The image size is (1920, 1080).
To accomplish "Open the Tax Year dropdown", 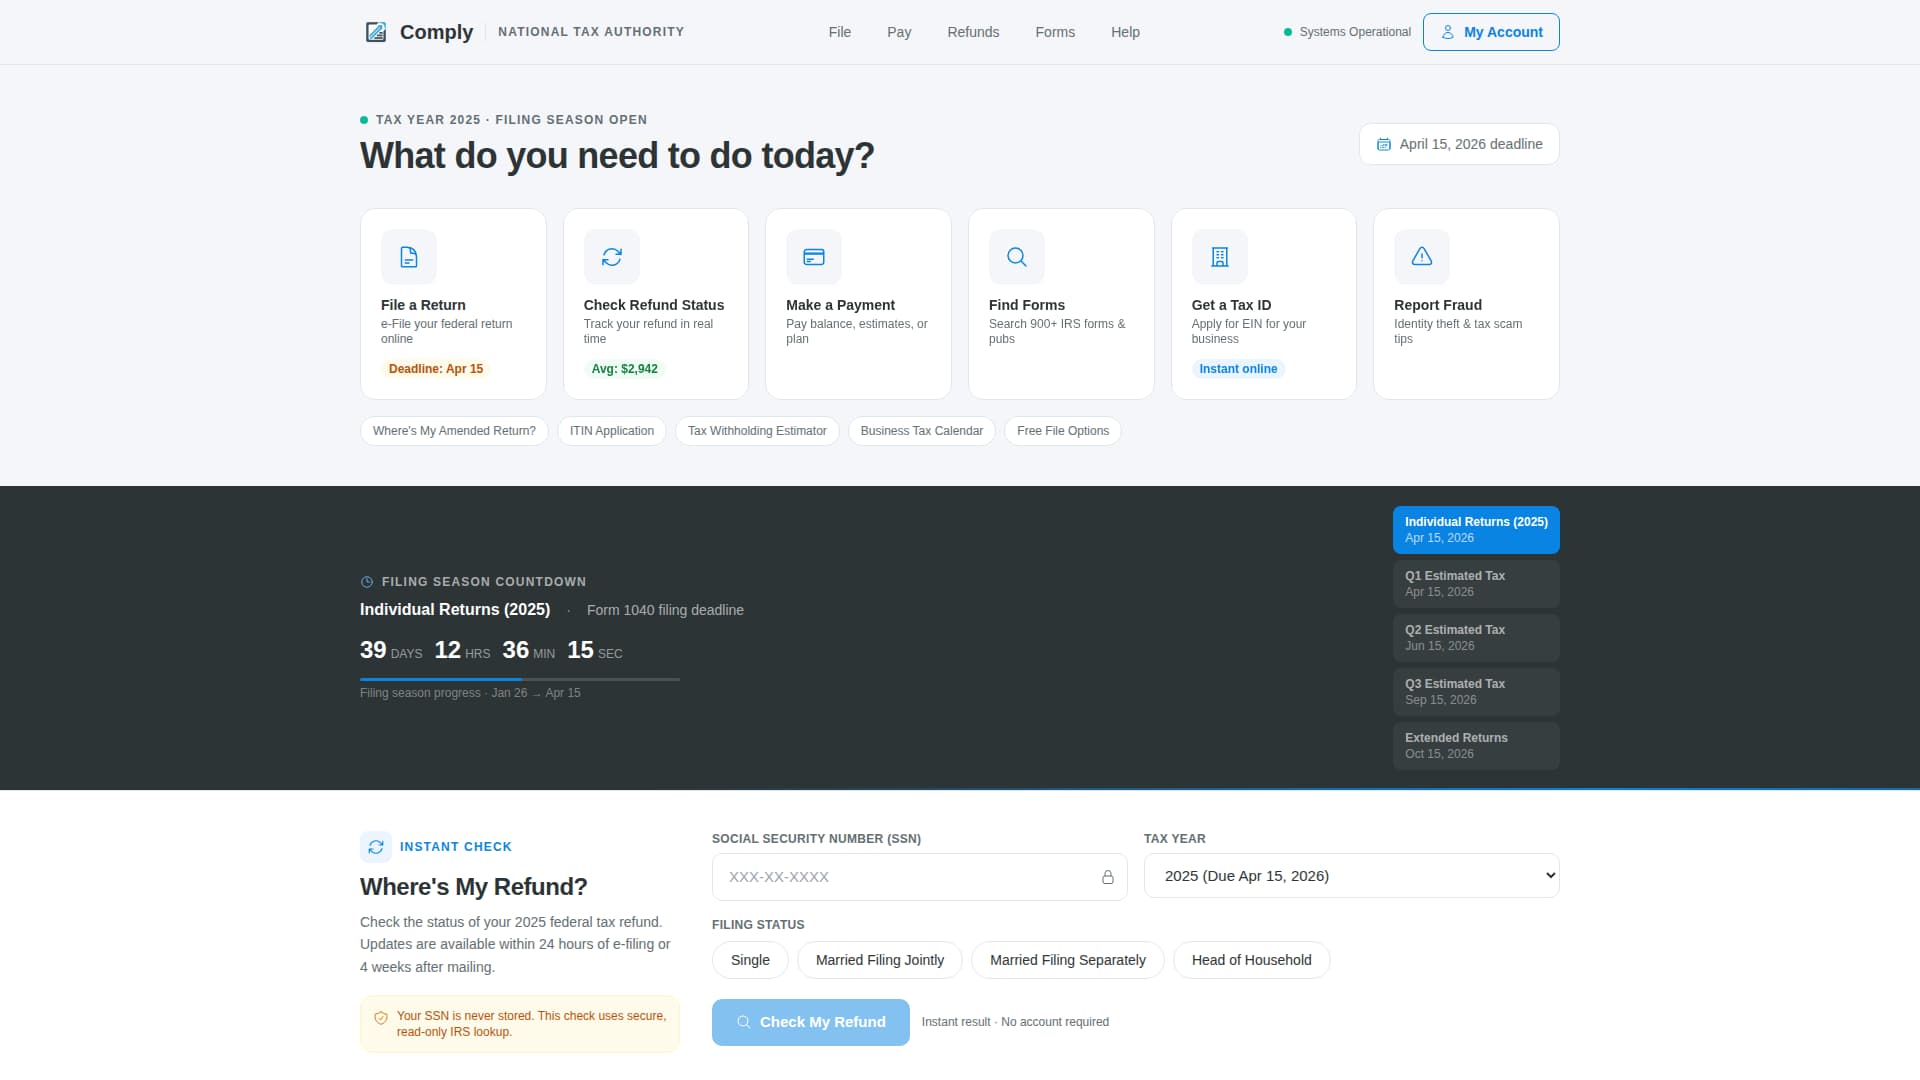I will pos(1351,876).
